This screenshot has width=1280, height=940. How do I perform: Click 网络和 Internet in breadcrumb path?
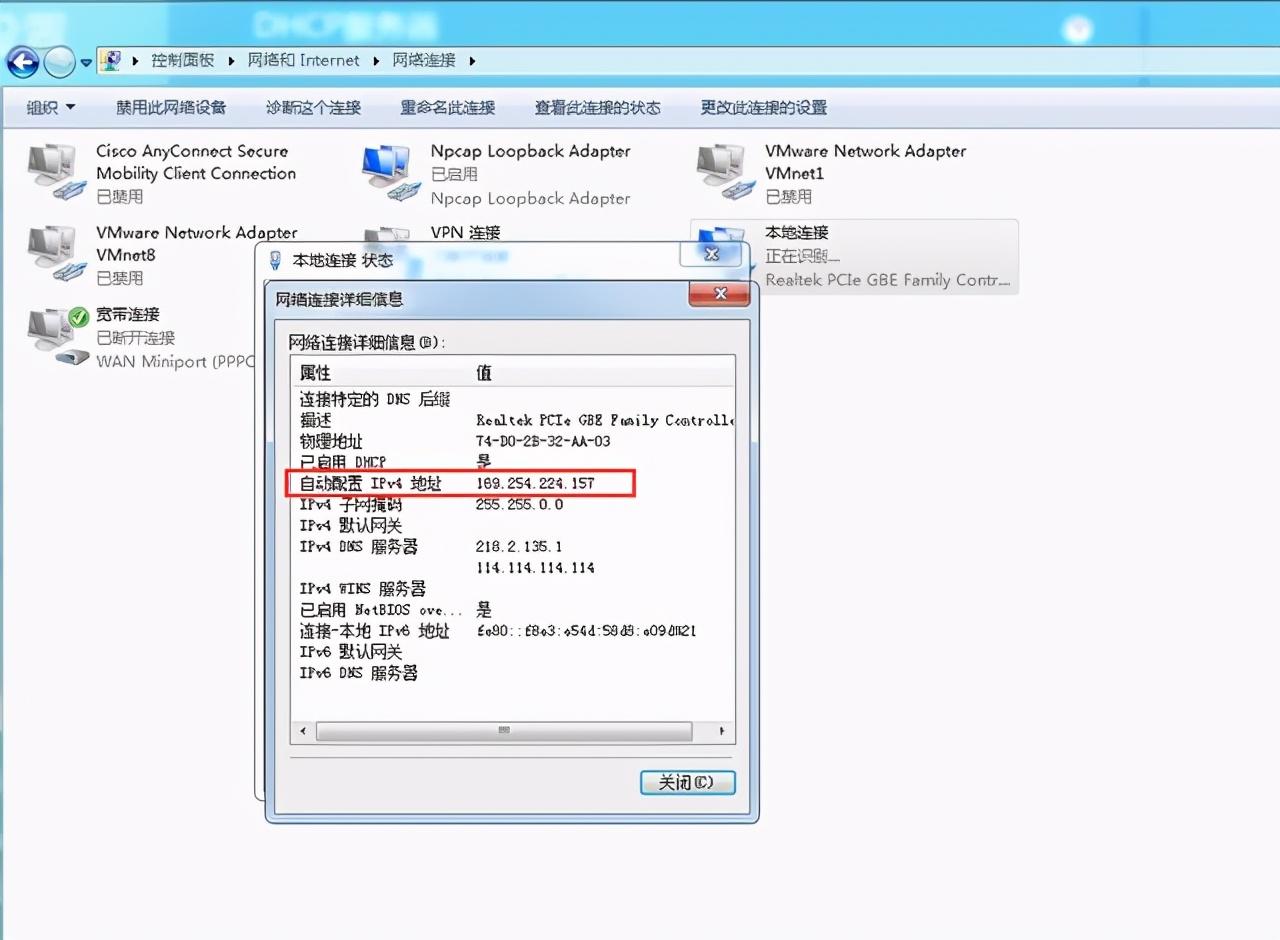[303, 61]
